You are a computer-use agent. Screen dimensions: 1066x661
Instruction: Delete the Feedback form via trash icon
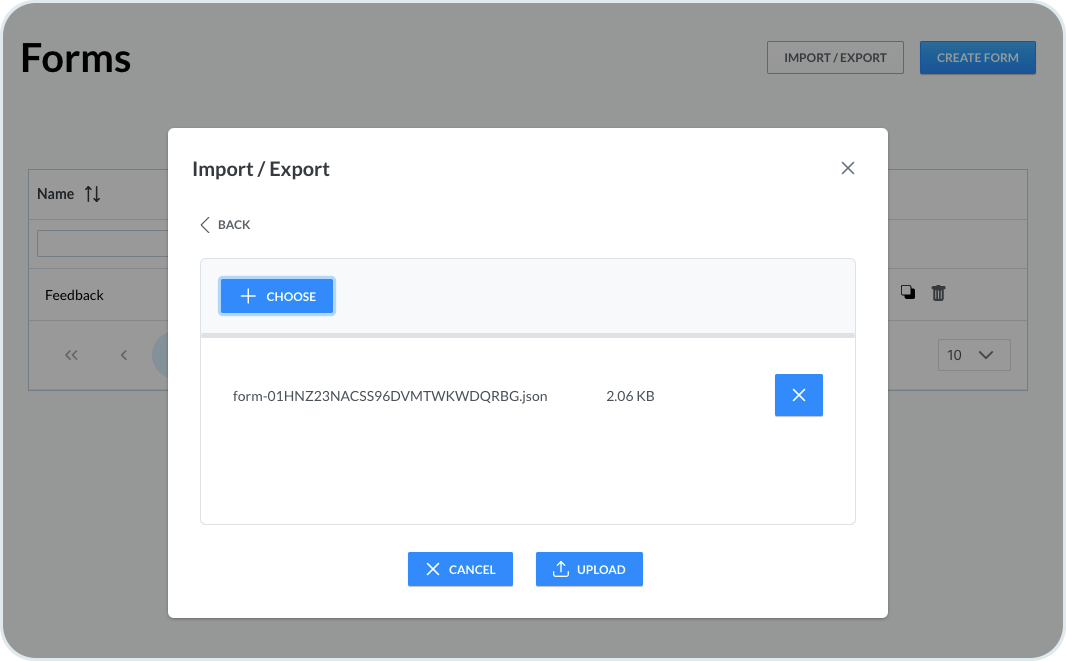click(x=938, y=293)
